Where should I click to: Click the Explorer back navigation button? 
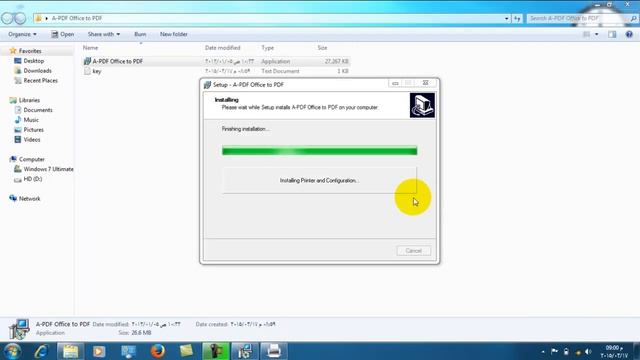tap(7, 18)
